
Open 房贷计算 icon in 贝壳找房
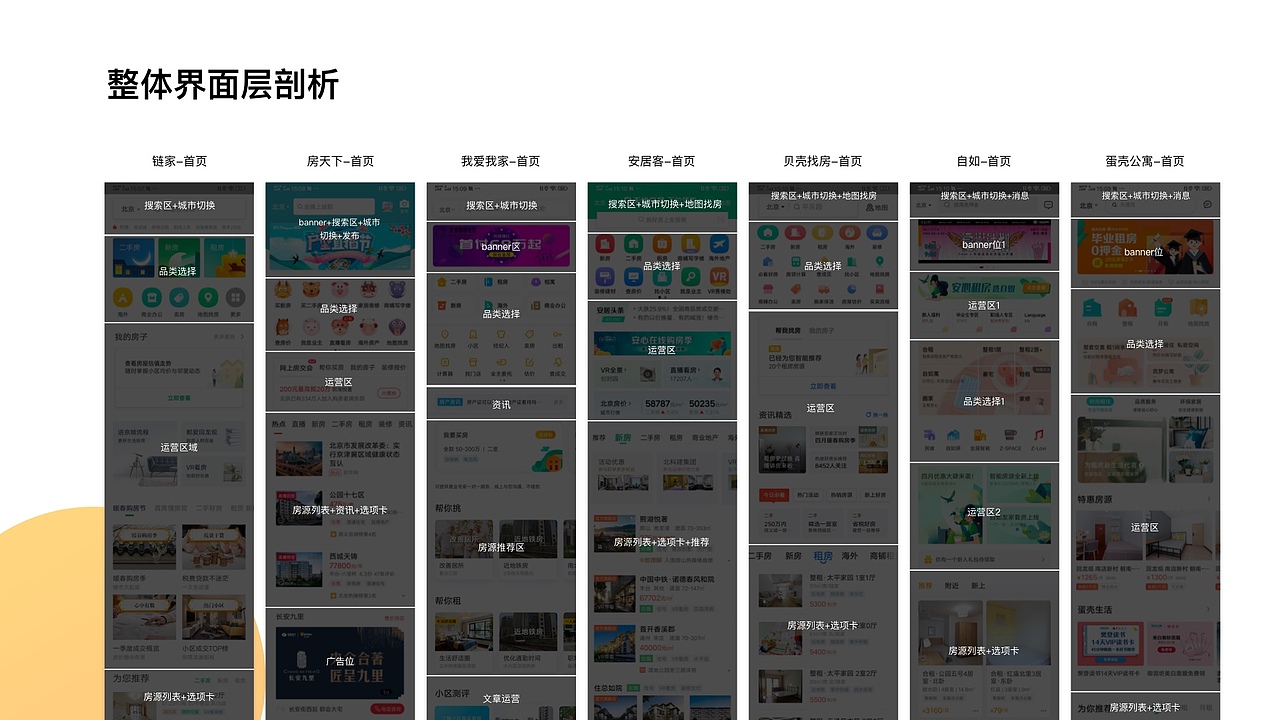[796, 266]
